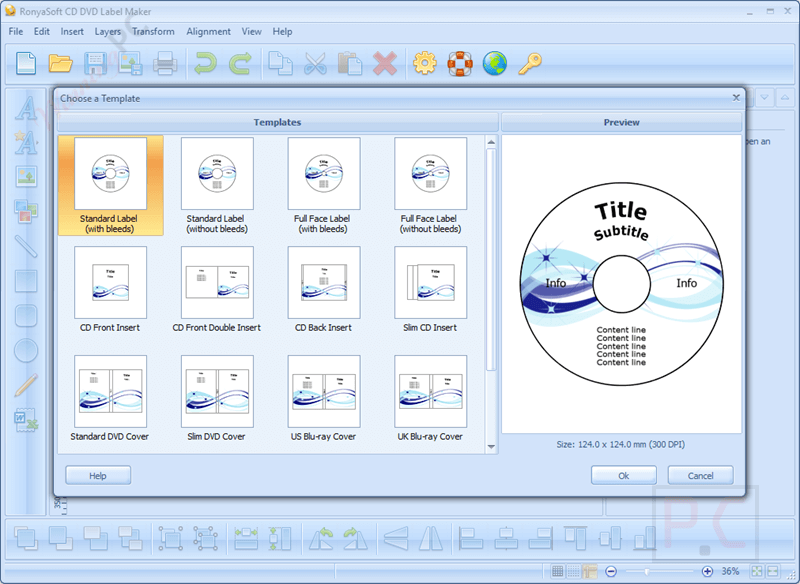800x584 pixels.
Task: Click the green Redo arrow
Action: pyautogui.click(x=240, y=64)
